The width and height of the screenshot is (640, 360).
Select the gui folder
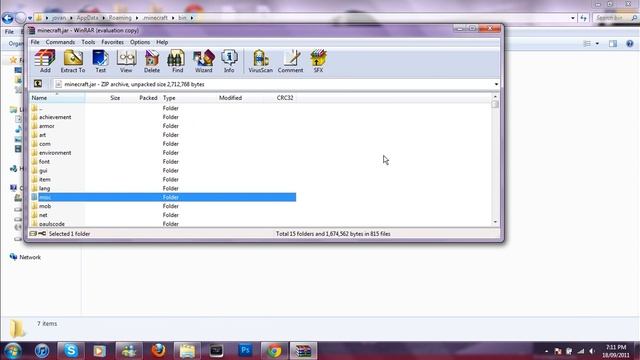163,171
